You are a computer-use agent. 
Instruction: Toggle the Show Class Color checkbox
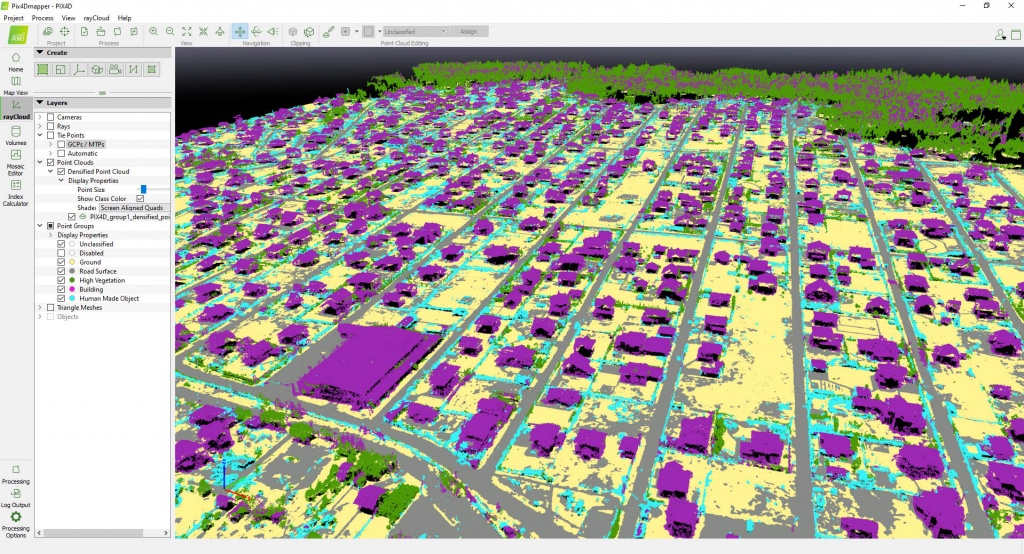pyautogui.click(x=140, y=199)
